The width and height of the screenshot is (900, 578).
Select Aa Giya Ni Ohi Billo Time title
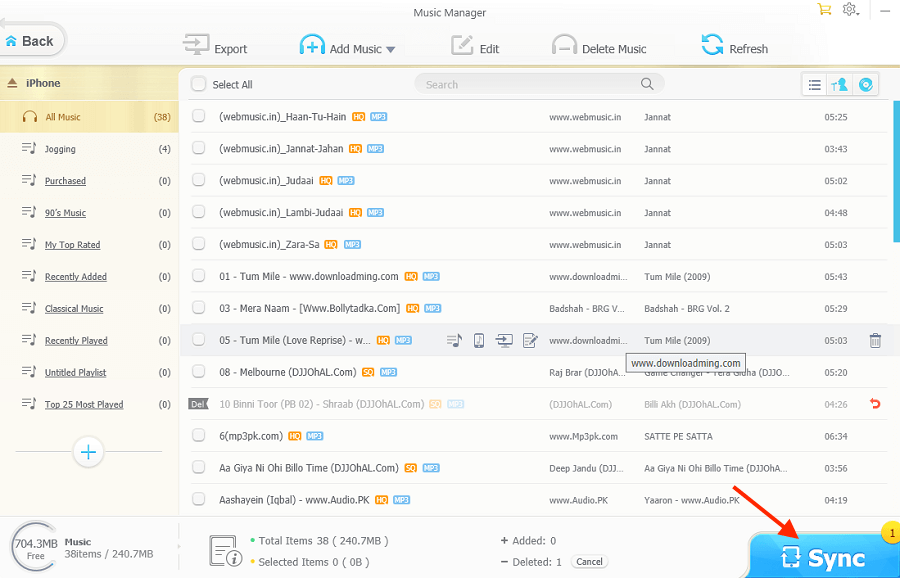(309, 468)
